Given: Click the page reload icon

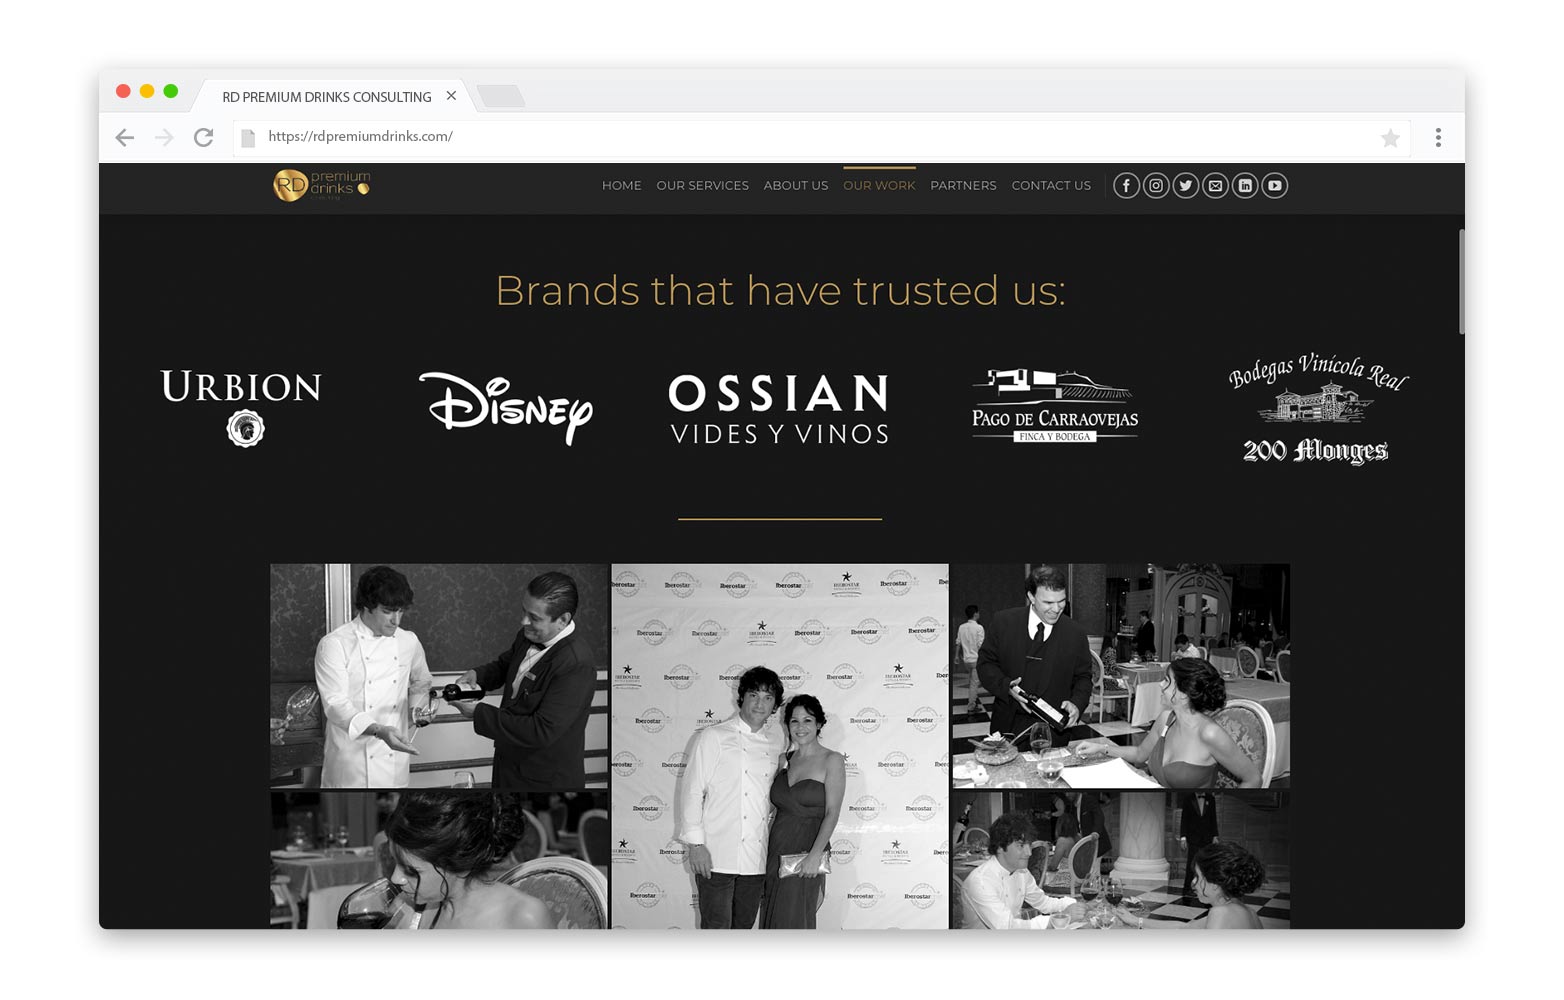Looking at the screenshot, I should pos(204,137).
